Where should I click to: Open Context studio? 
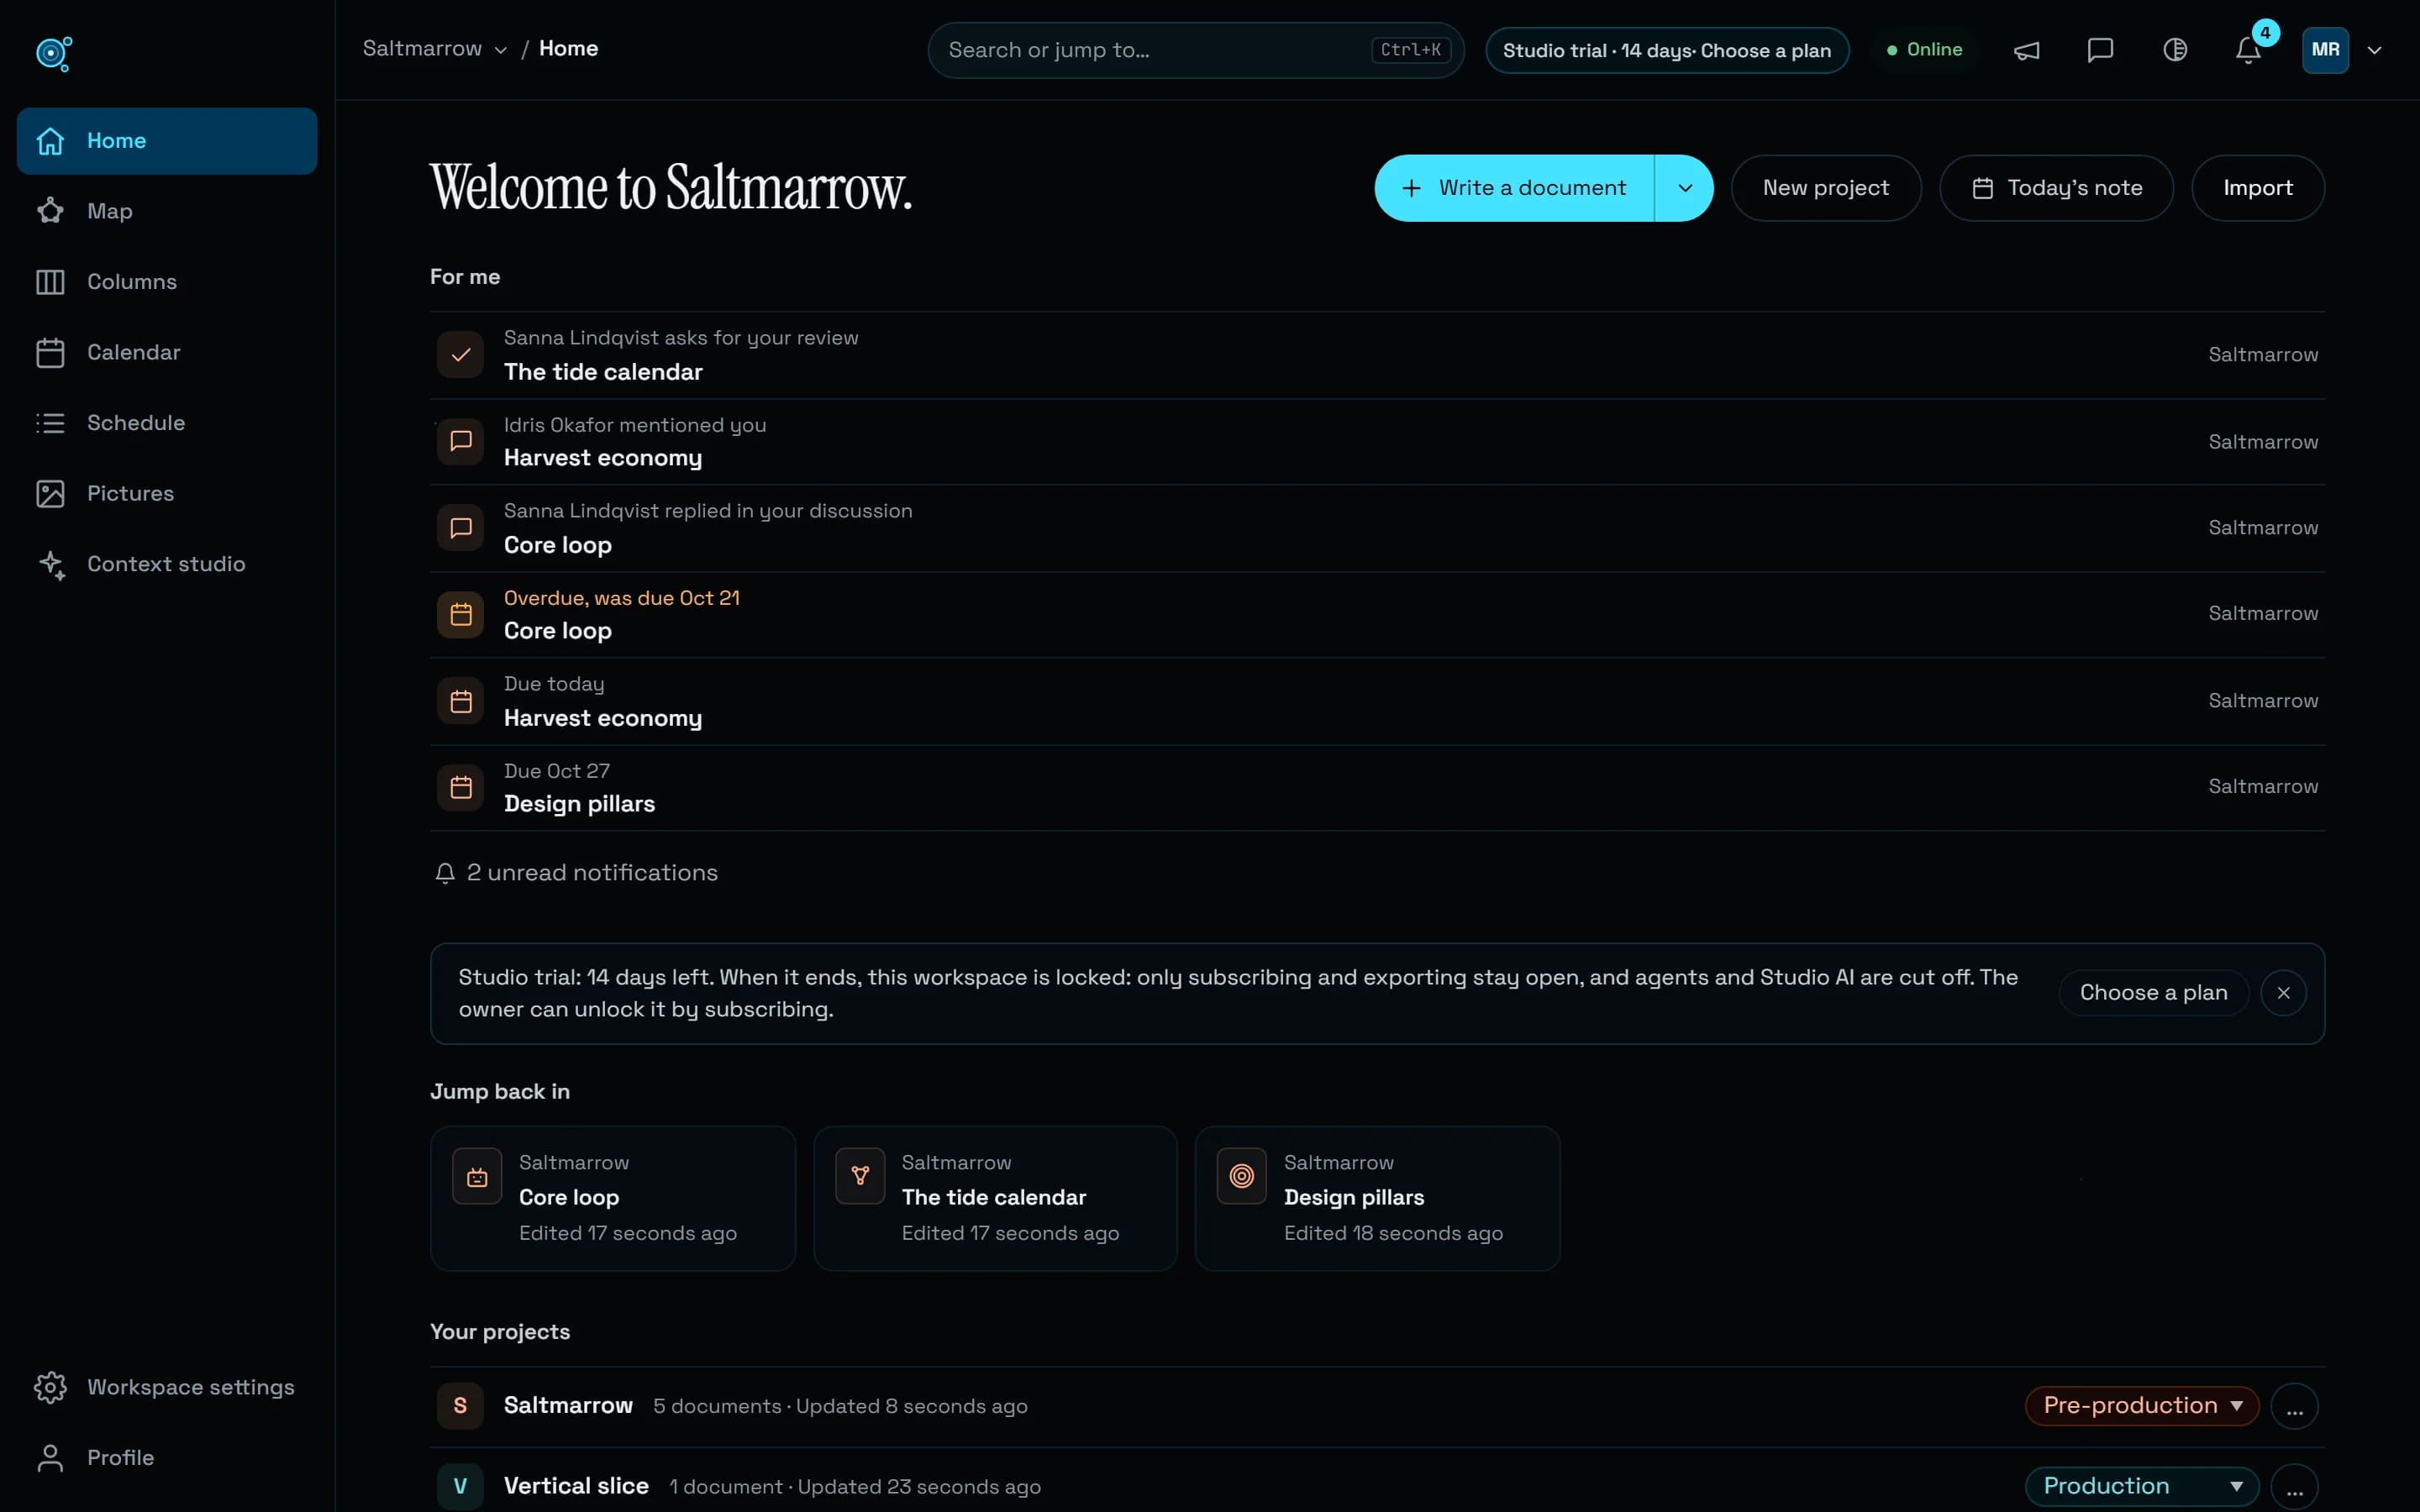point(167,564)
